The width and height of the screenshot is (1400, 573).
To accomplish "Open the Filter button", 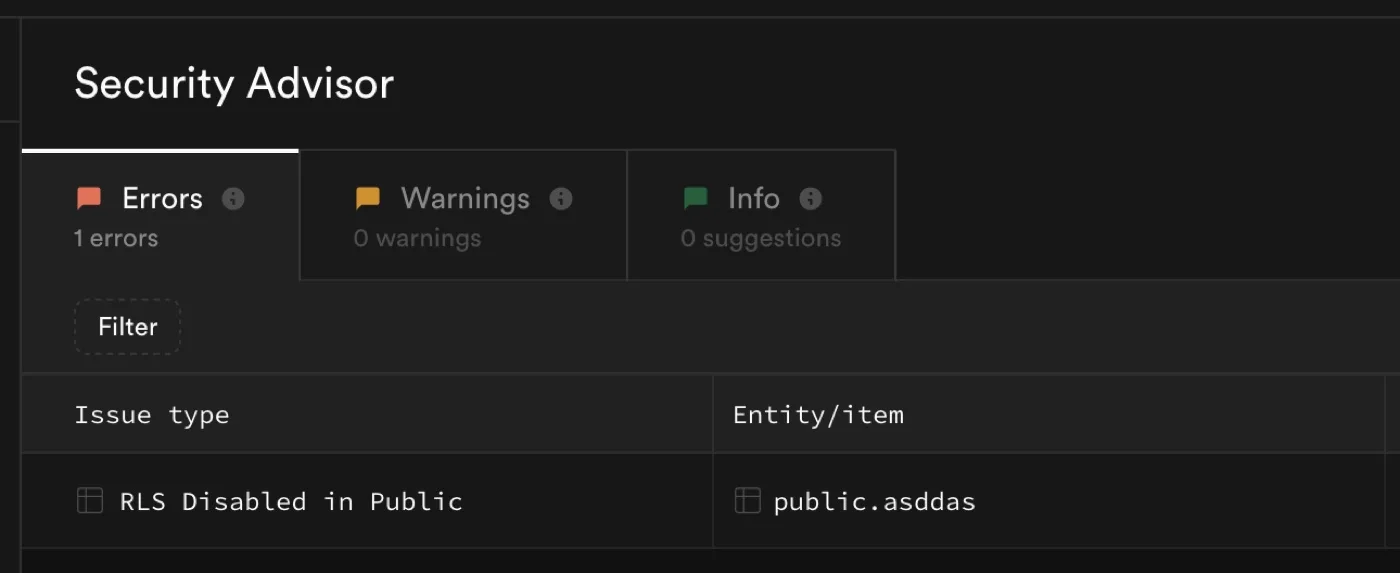I will [x=127, y=327].
